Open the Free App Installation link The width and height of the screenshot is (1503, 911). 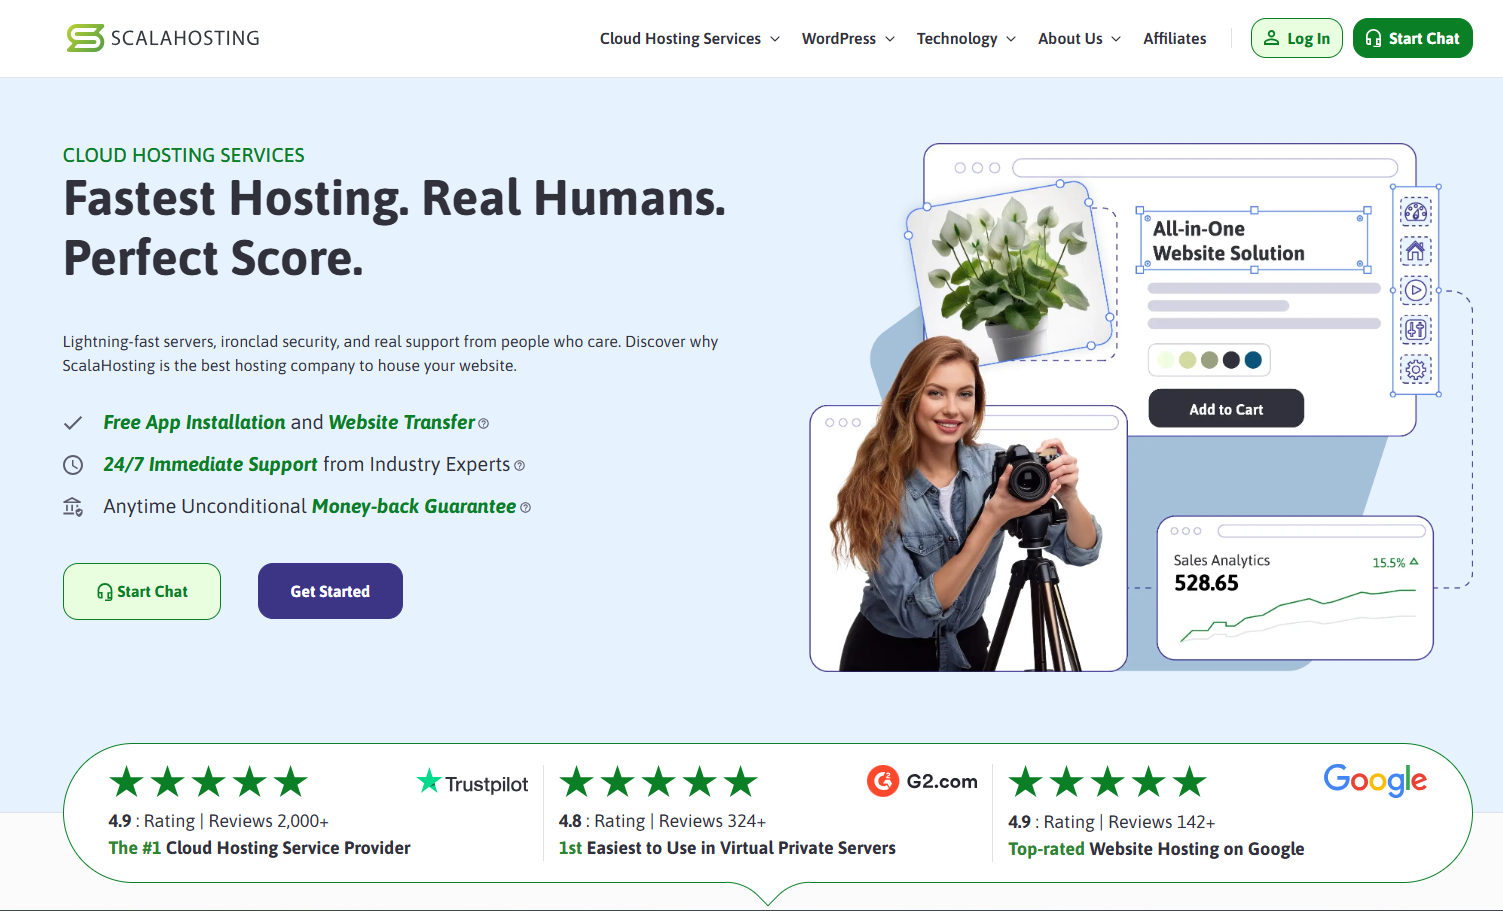(194, 422)
